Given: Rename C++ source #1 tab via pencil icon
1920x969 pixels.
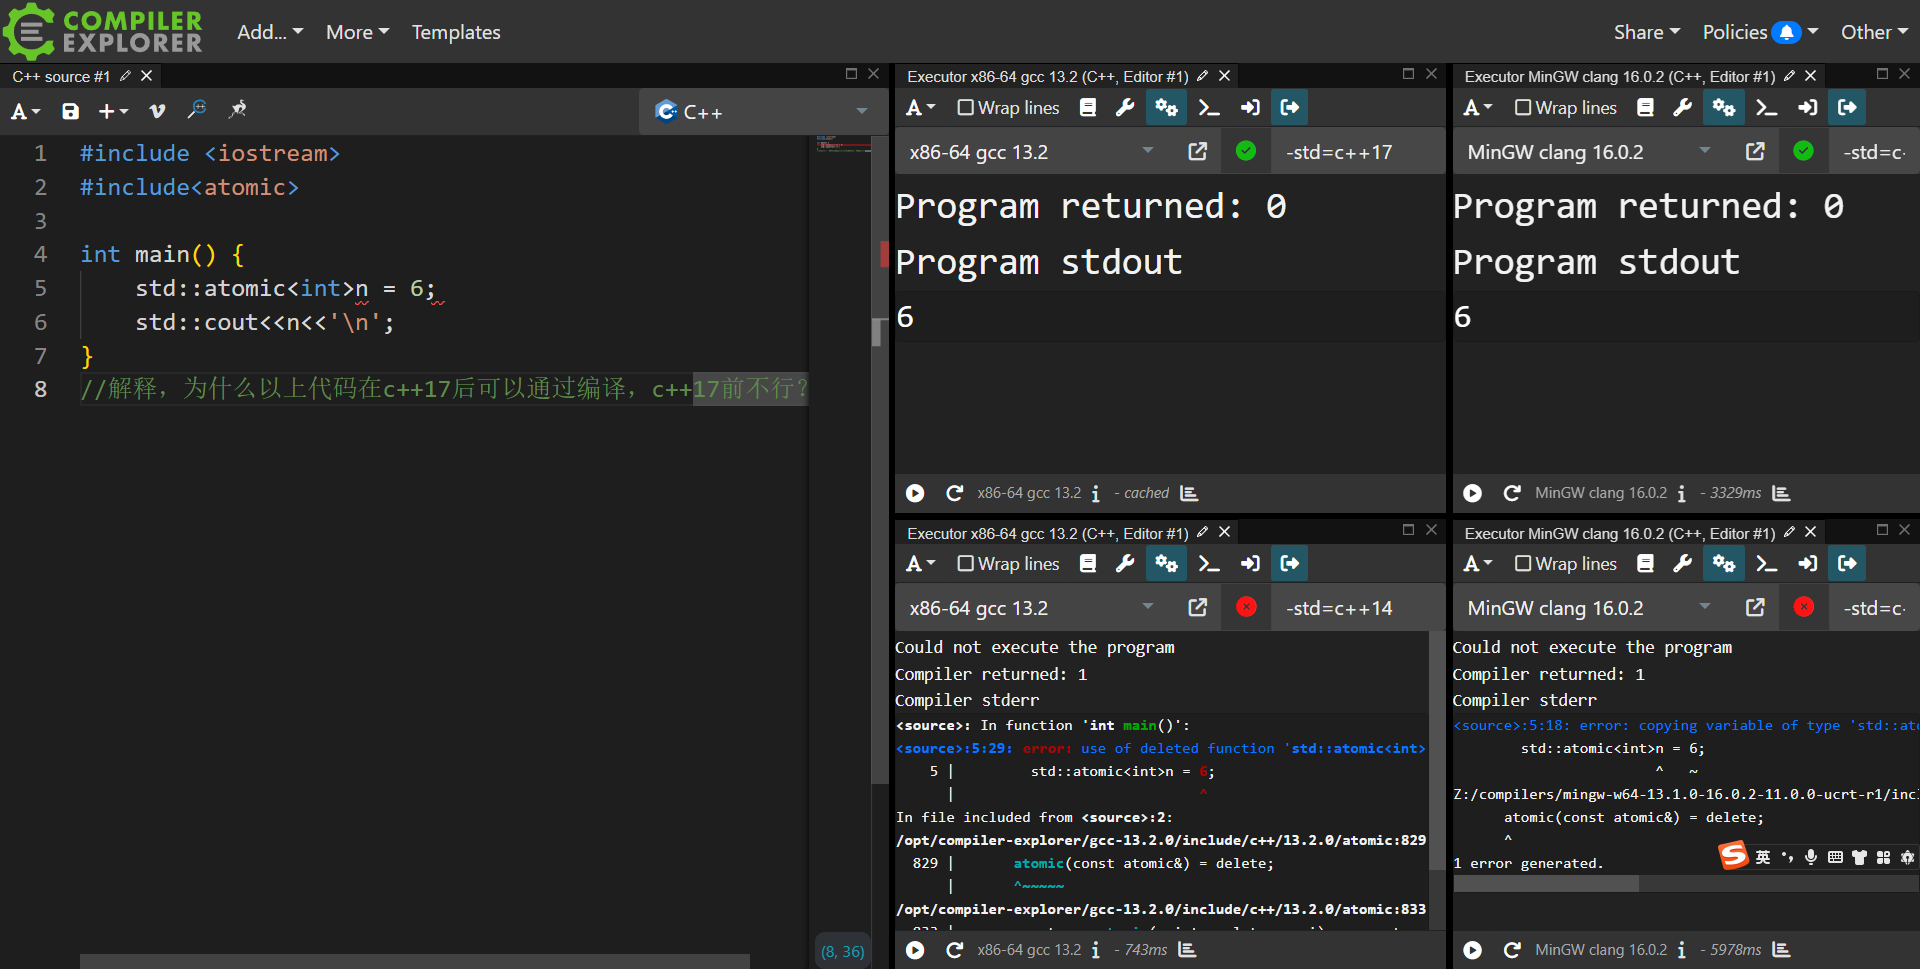Looking at the screenshot, I should click(x=125, y=76).
